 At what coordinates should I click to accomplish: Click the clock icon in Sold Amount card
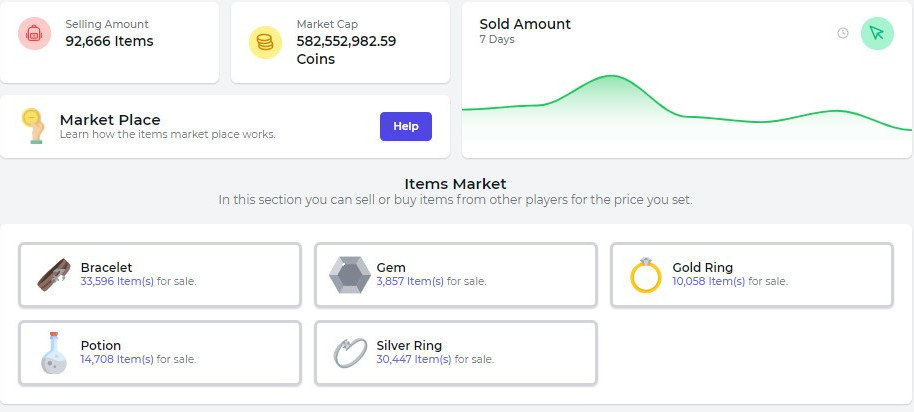(843, 33)
